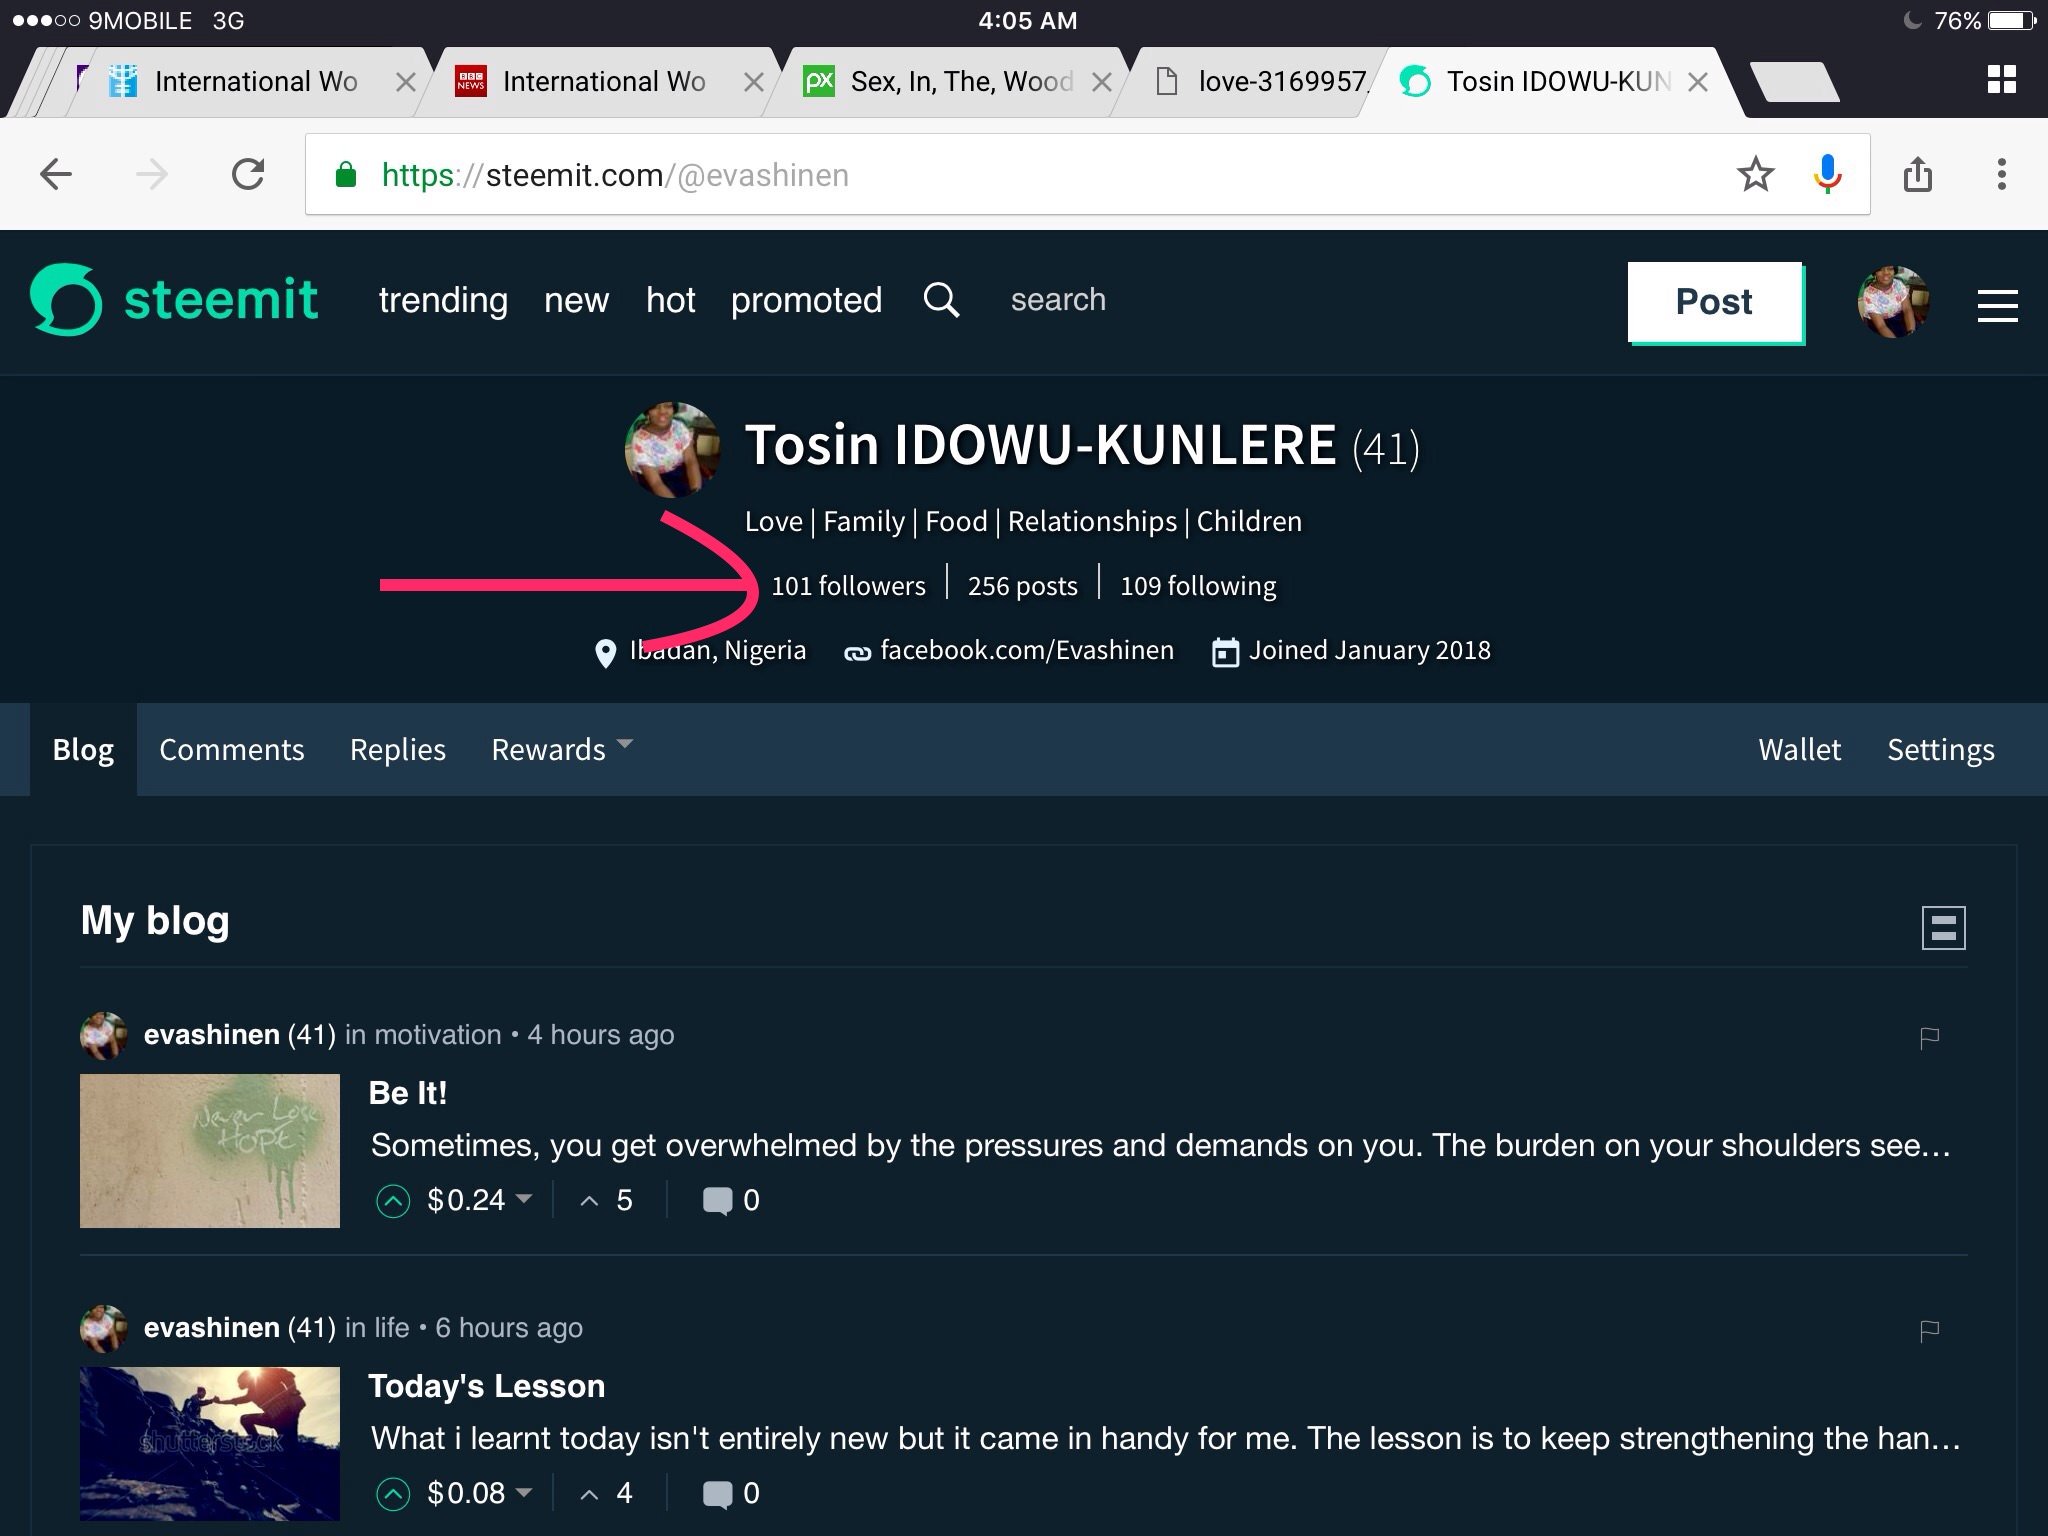This screenshot has width=2048, height=1536.
Task: Click the magnifier search icon
Action: click(x=941, y=300)
